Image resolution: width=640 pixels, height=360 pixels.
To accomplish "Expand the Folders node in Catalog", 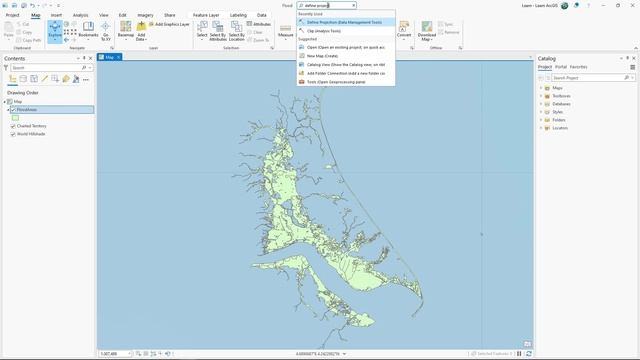I will point(541,120).
